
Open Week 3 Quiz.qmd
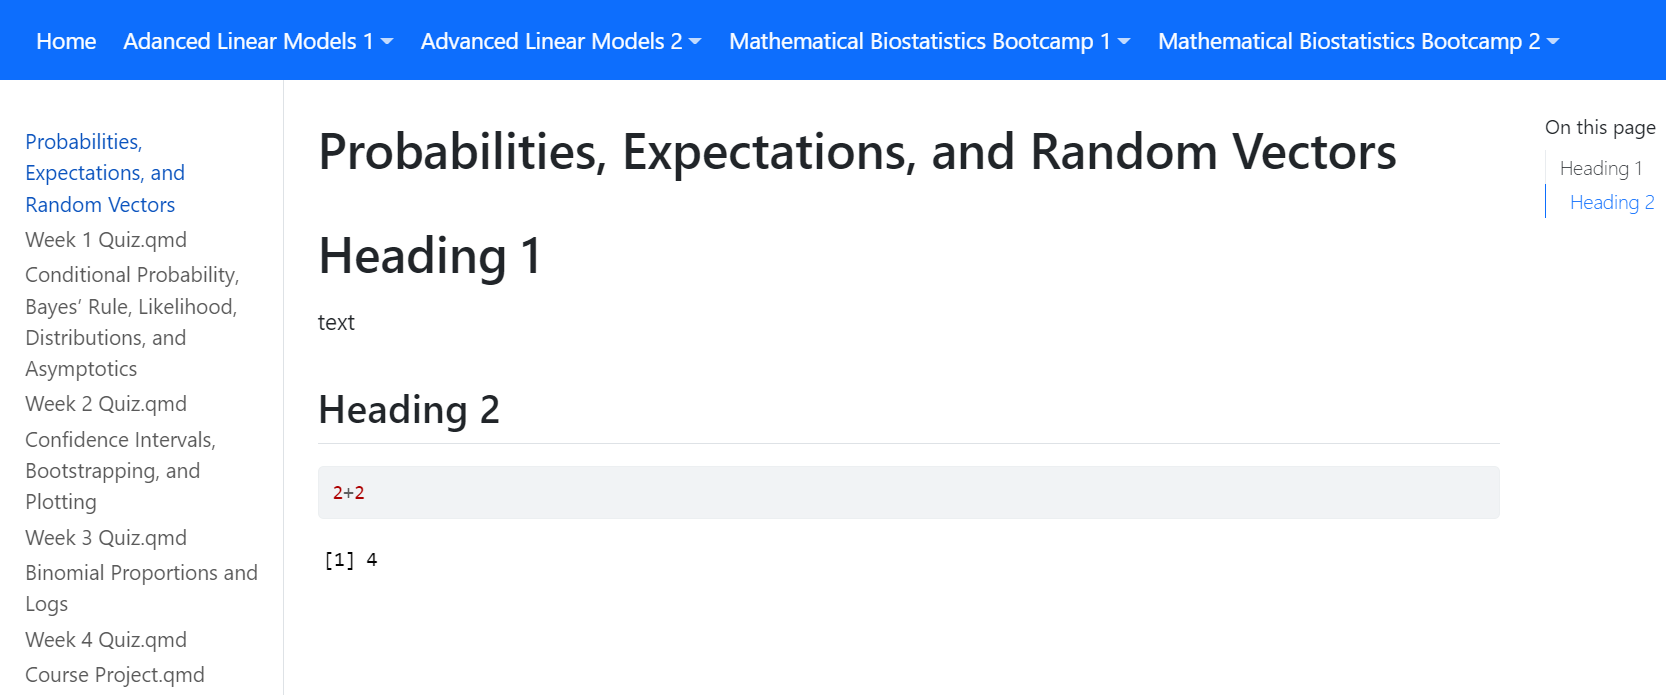click(x=106, y=538)
